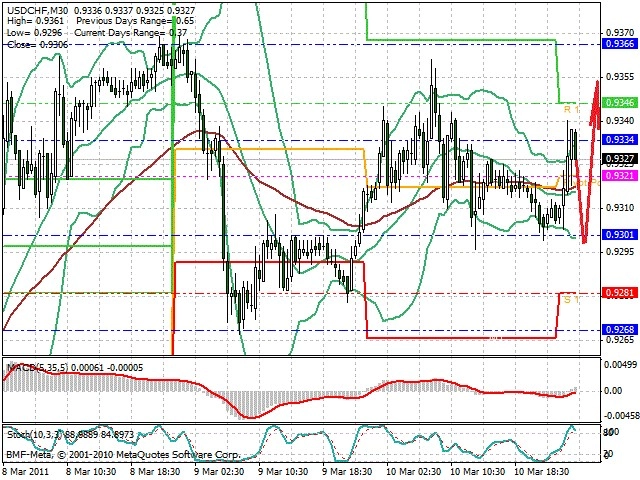Click the green 0.9346 R1 price label
Image resolution: width=640 pixels, height=480 pixels.
(619, 102)
